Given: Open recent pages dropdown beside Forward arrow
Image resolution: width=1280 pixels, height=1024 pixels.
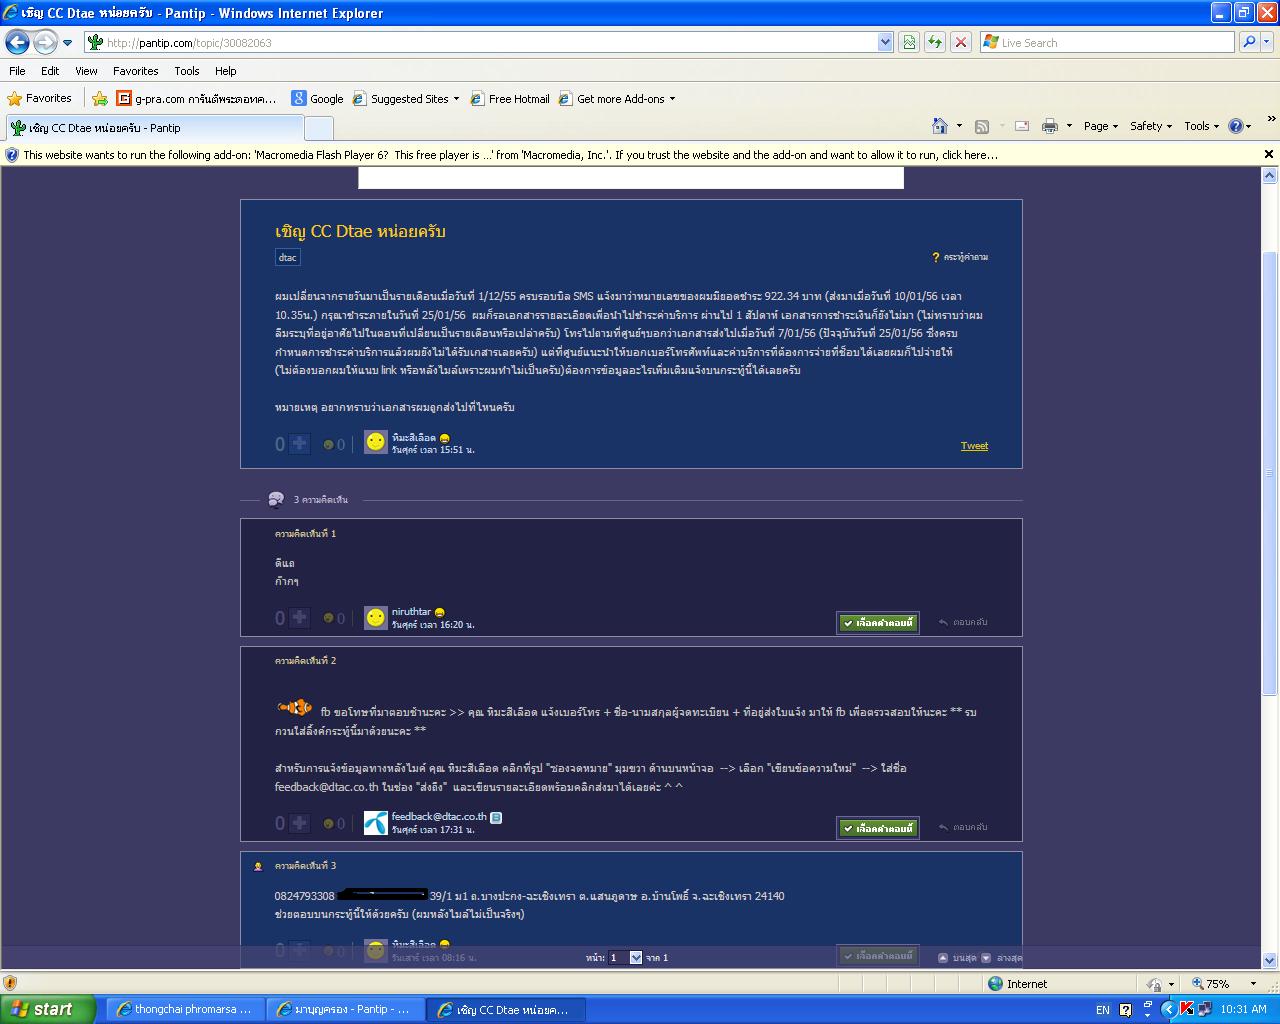Looking at the screenshot, I should (x=67, y=43).
